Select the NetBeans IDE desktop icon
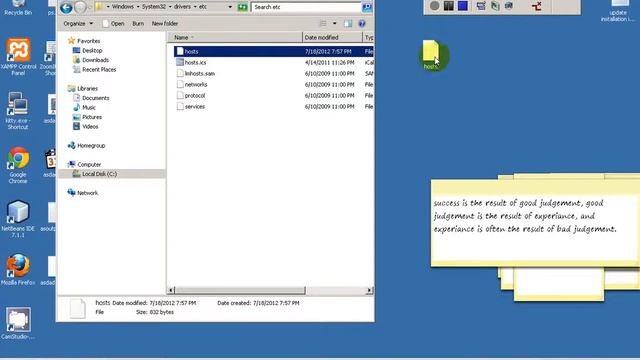The width and height of the screenshot is (640, 360). [x=18, y=219]
